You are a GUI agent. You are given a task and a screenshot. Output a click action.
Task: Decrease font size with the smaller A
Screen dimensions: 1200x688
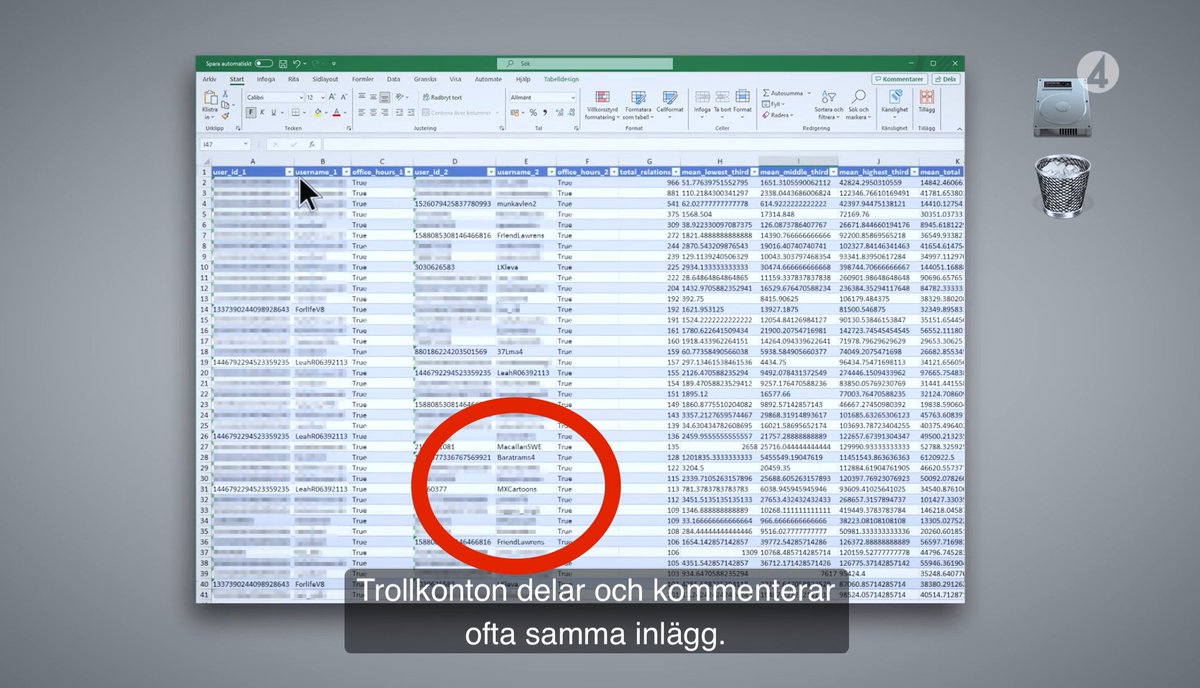point(344,97)
